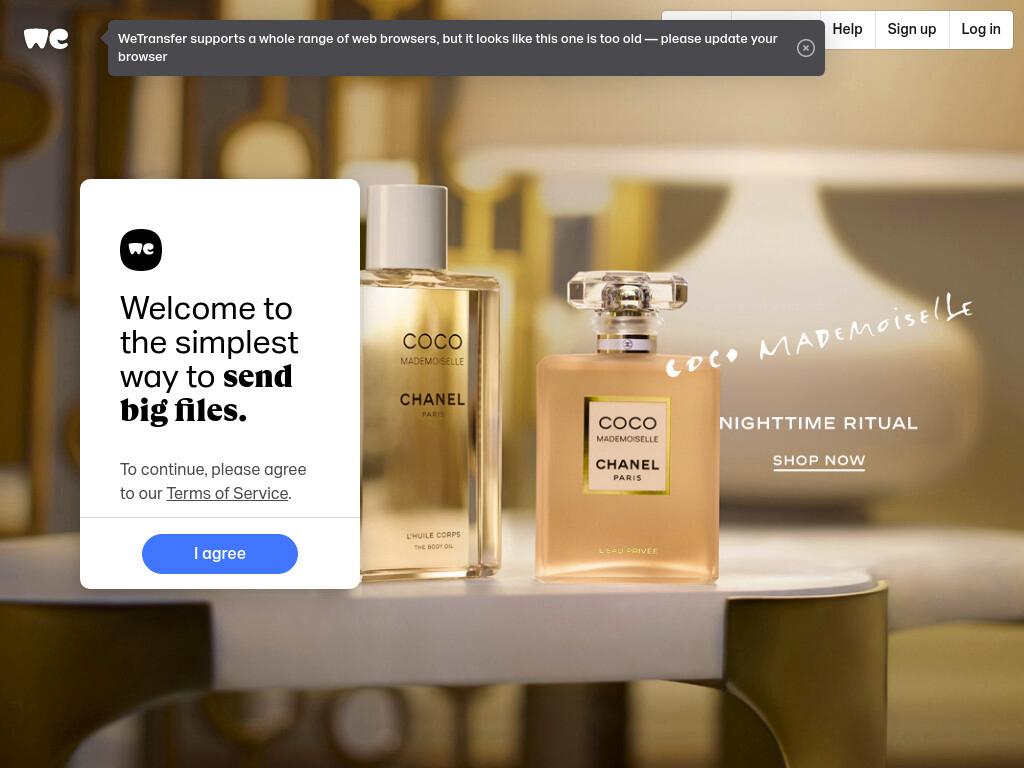Viewport: 1024px width, 768px height.
Task: Open the Help menu item
Action: (847, 29)
